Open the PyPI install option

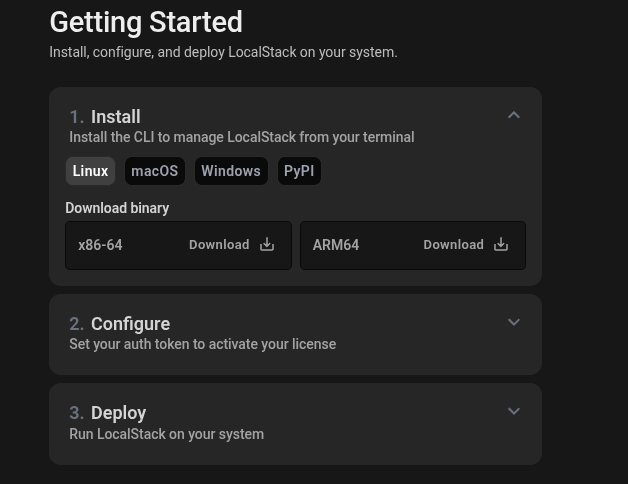299,171
